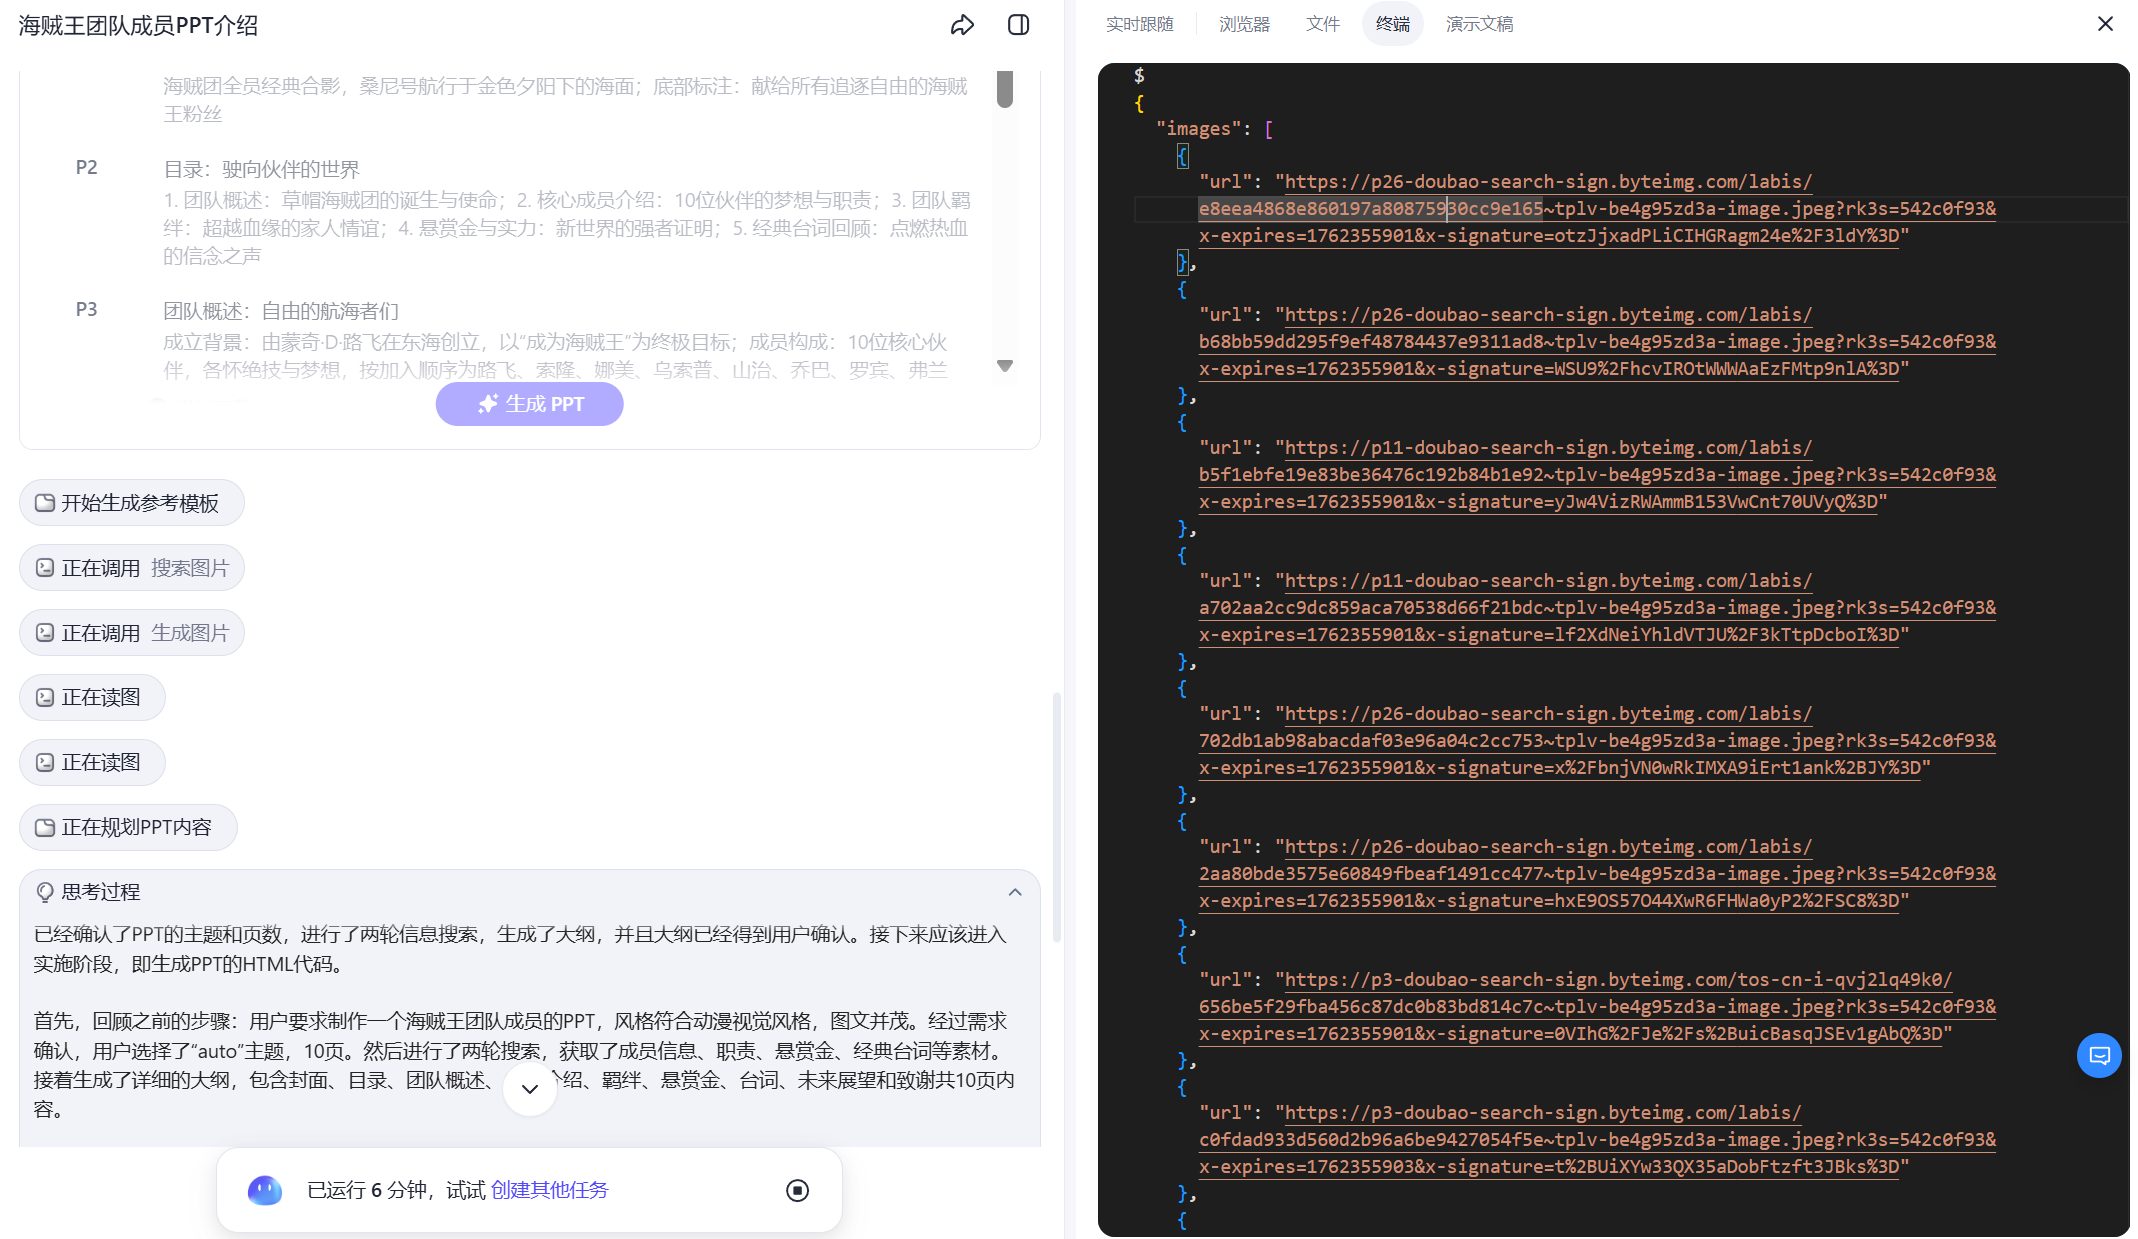2138x1239 pixels.
Task: Open the 文件 tab
Action: pos(1322,24)
